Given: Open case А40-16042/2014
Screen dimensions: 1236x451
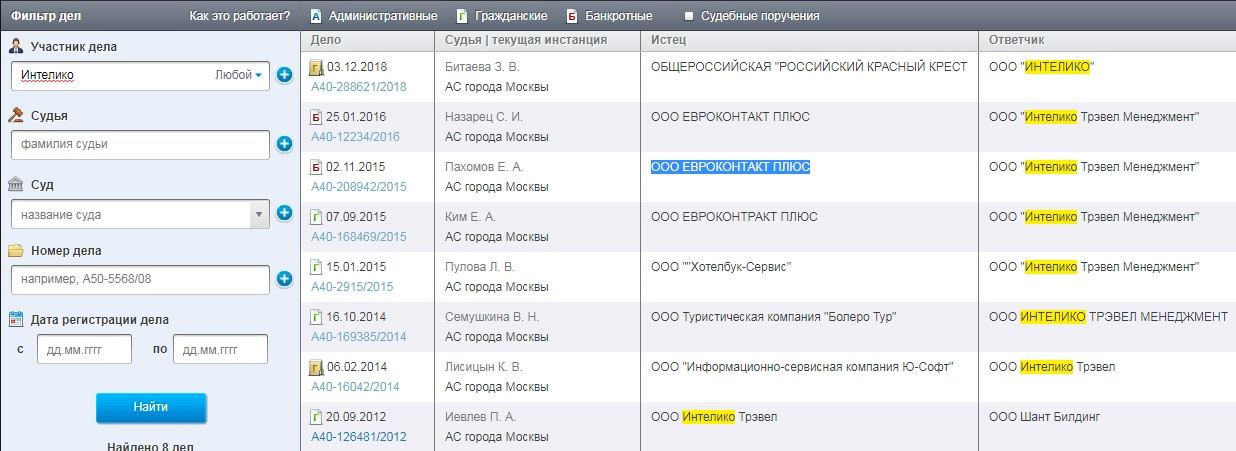Looking at the screenshot, I should (x=355, y=387).
